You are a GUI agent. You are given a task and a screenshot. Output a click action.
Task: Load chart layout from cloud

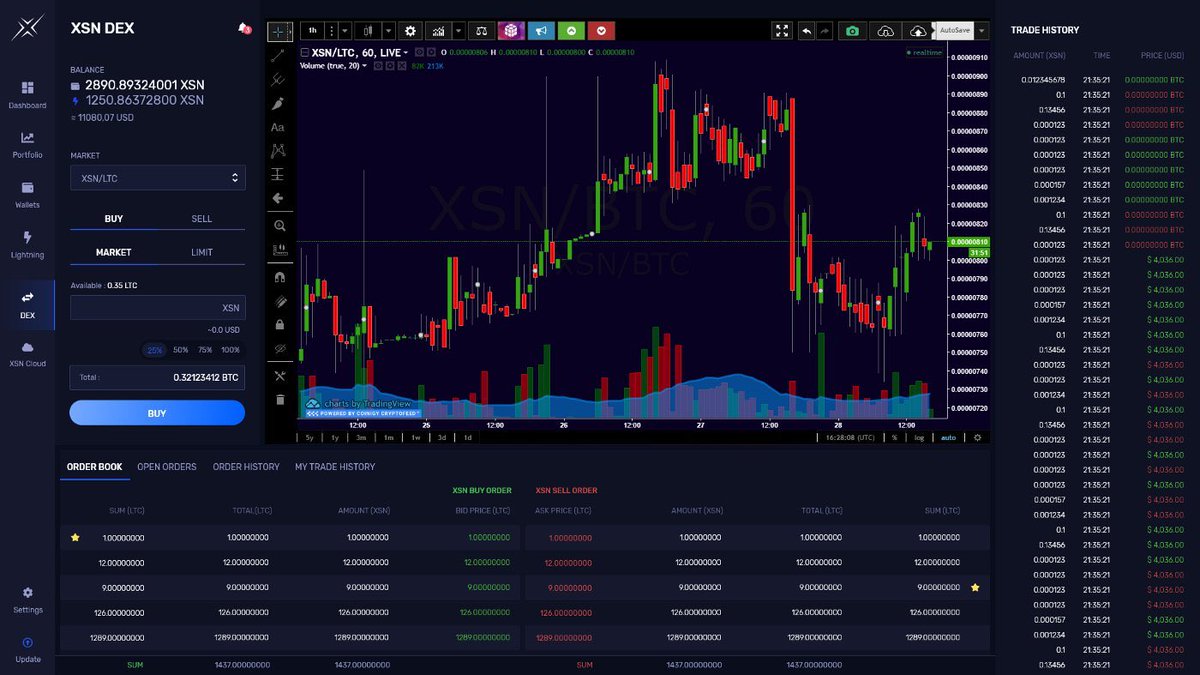coord(885,31)
